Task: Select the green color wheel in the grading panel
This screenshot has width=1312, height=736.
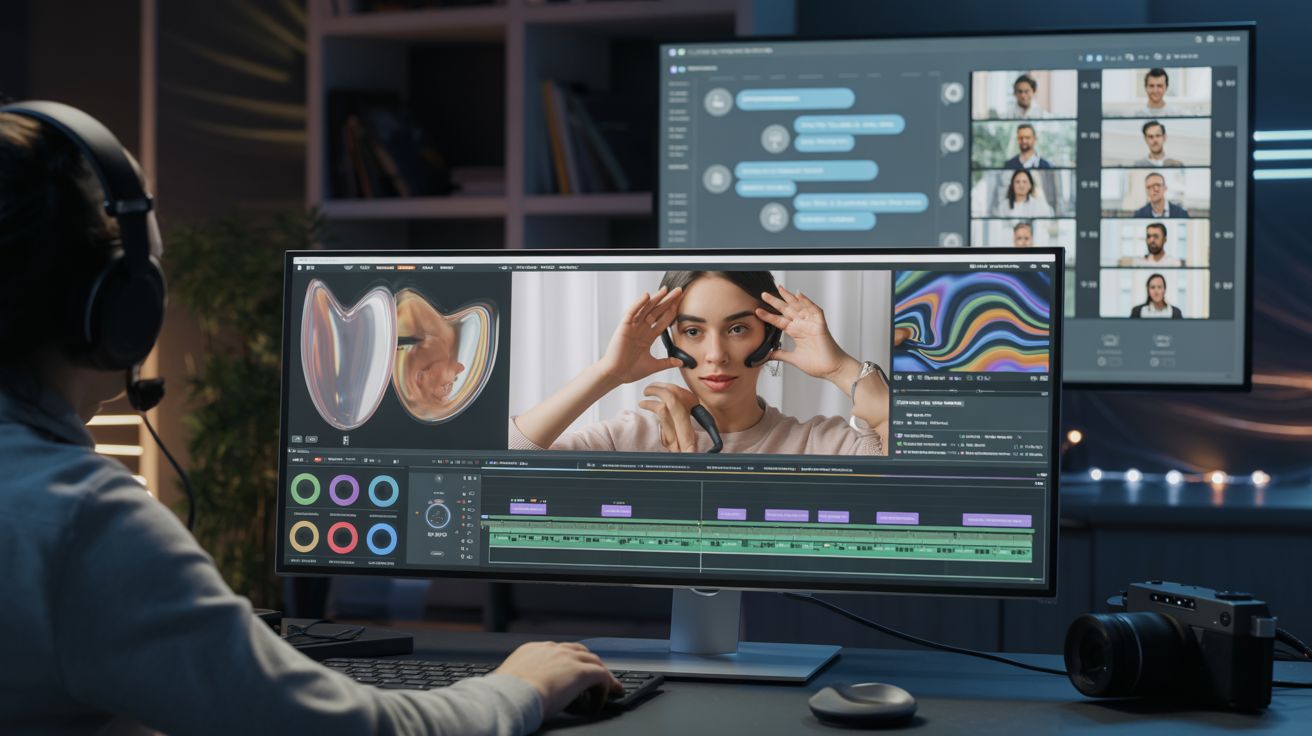Action: click(304, 491)
